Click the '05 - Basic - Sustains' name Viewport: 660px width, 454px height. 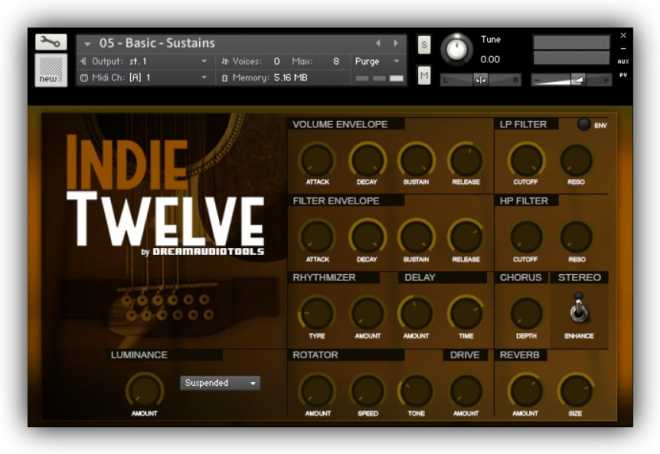pos(157,43)
